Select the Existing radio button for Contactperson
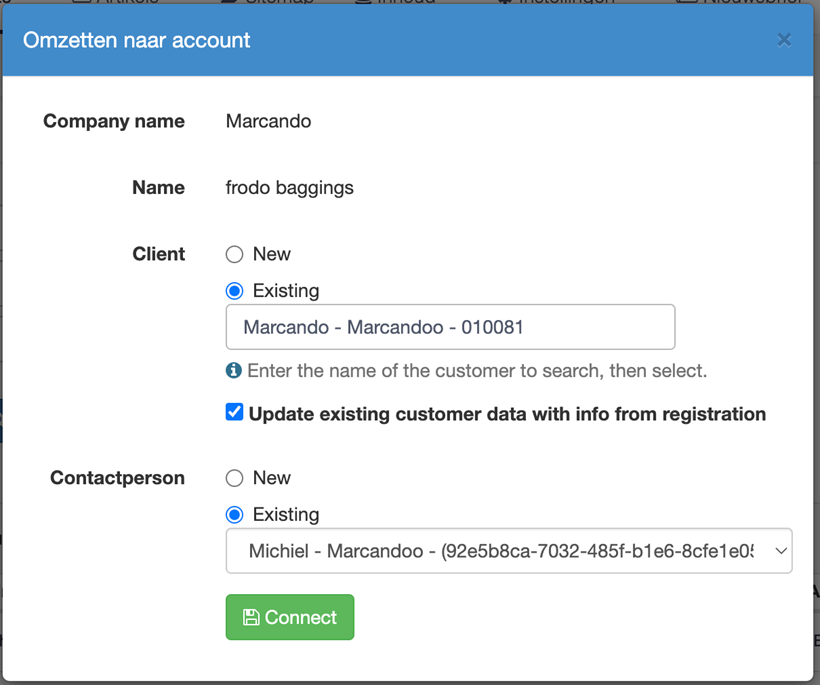The height and width of the screenshot is (685, 820). [234, 515]
